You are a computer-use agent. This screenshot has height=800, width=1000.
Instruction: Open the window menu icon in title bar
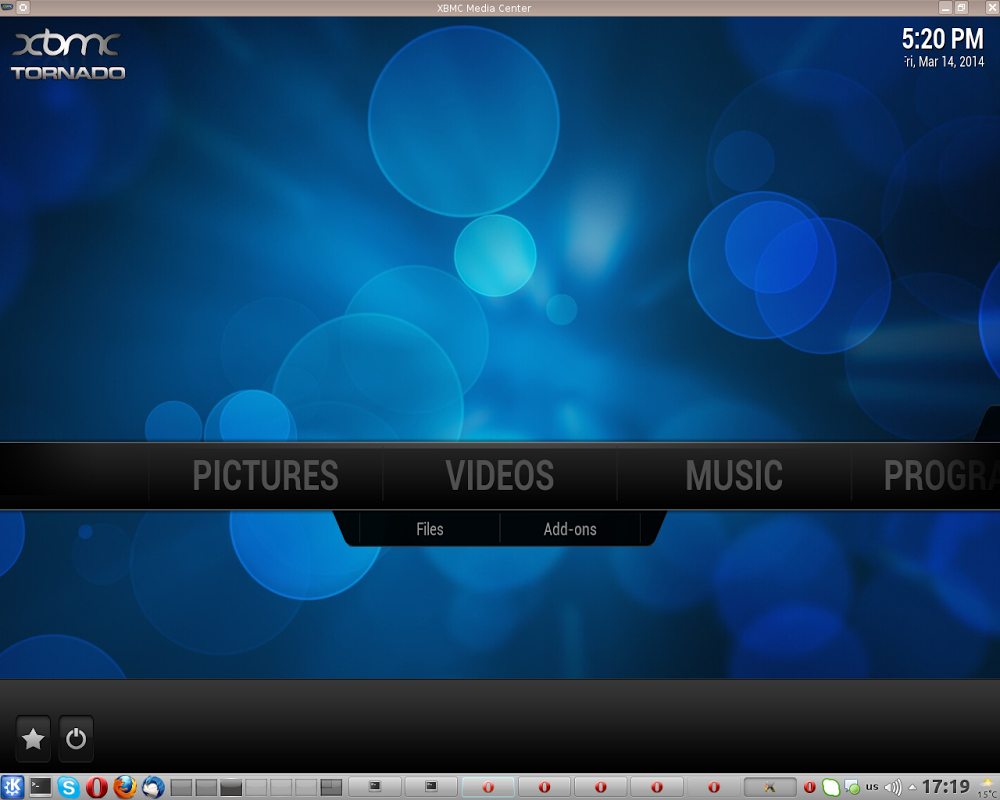pyautogui.click(x=7, y=8)
